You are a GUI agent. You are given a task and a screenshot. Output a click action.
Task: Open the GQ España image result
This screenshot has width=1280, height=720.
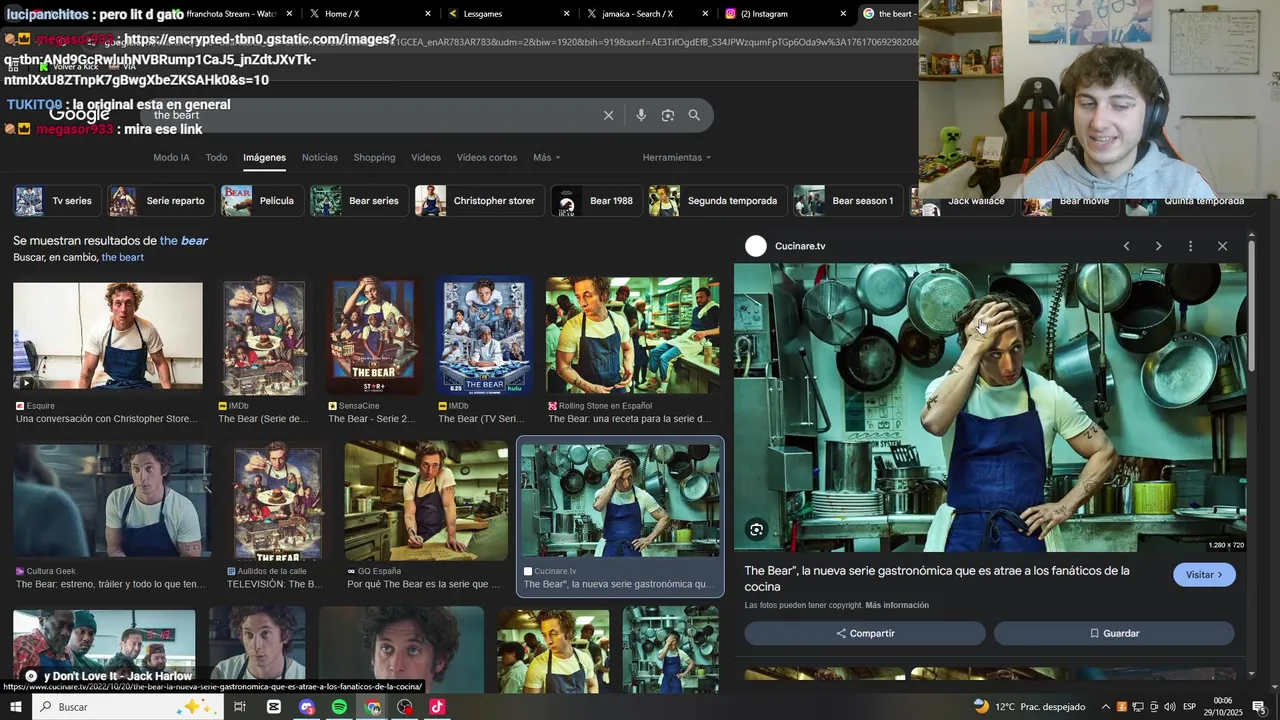pyautogui.click(x=426, y=502)
